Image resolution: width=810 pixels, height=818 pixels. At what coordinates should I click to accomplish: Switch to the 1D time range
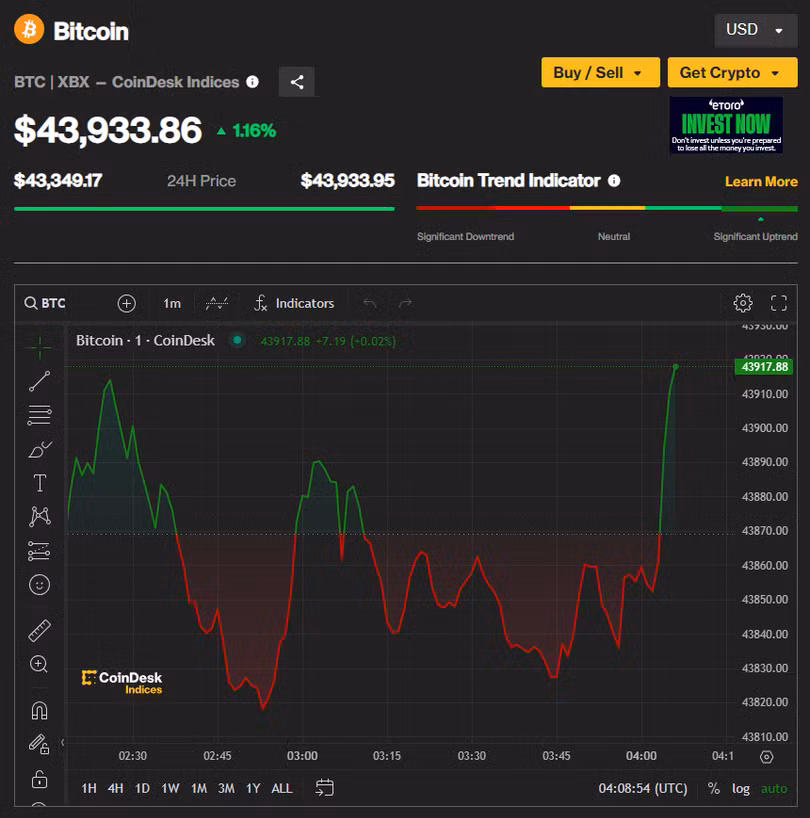142,788
